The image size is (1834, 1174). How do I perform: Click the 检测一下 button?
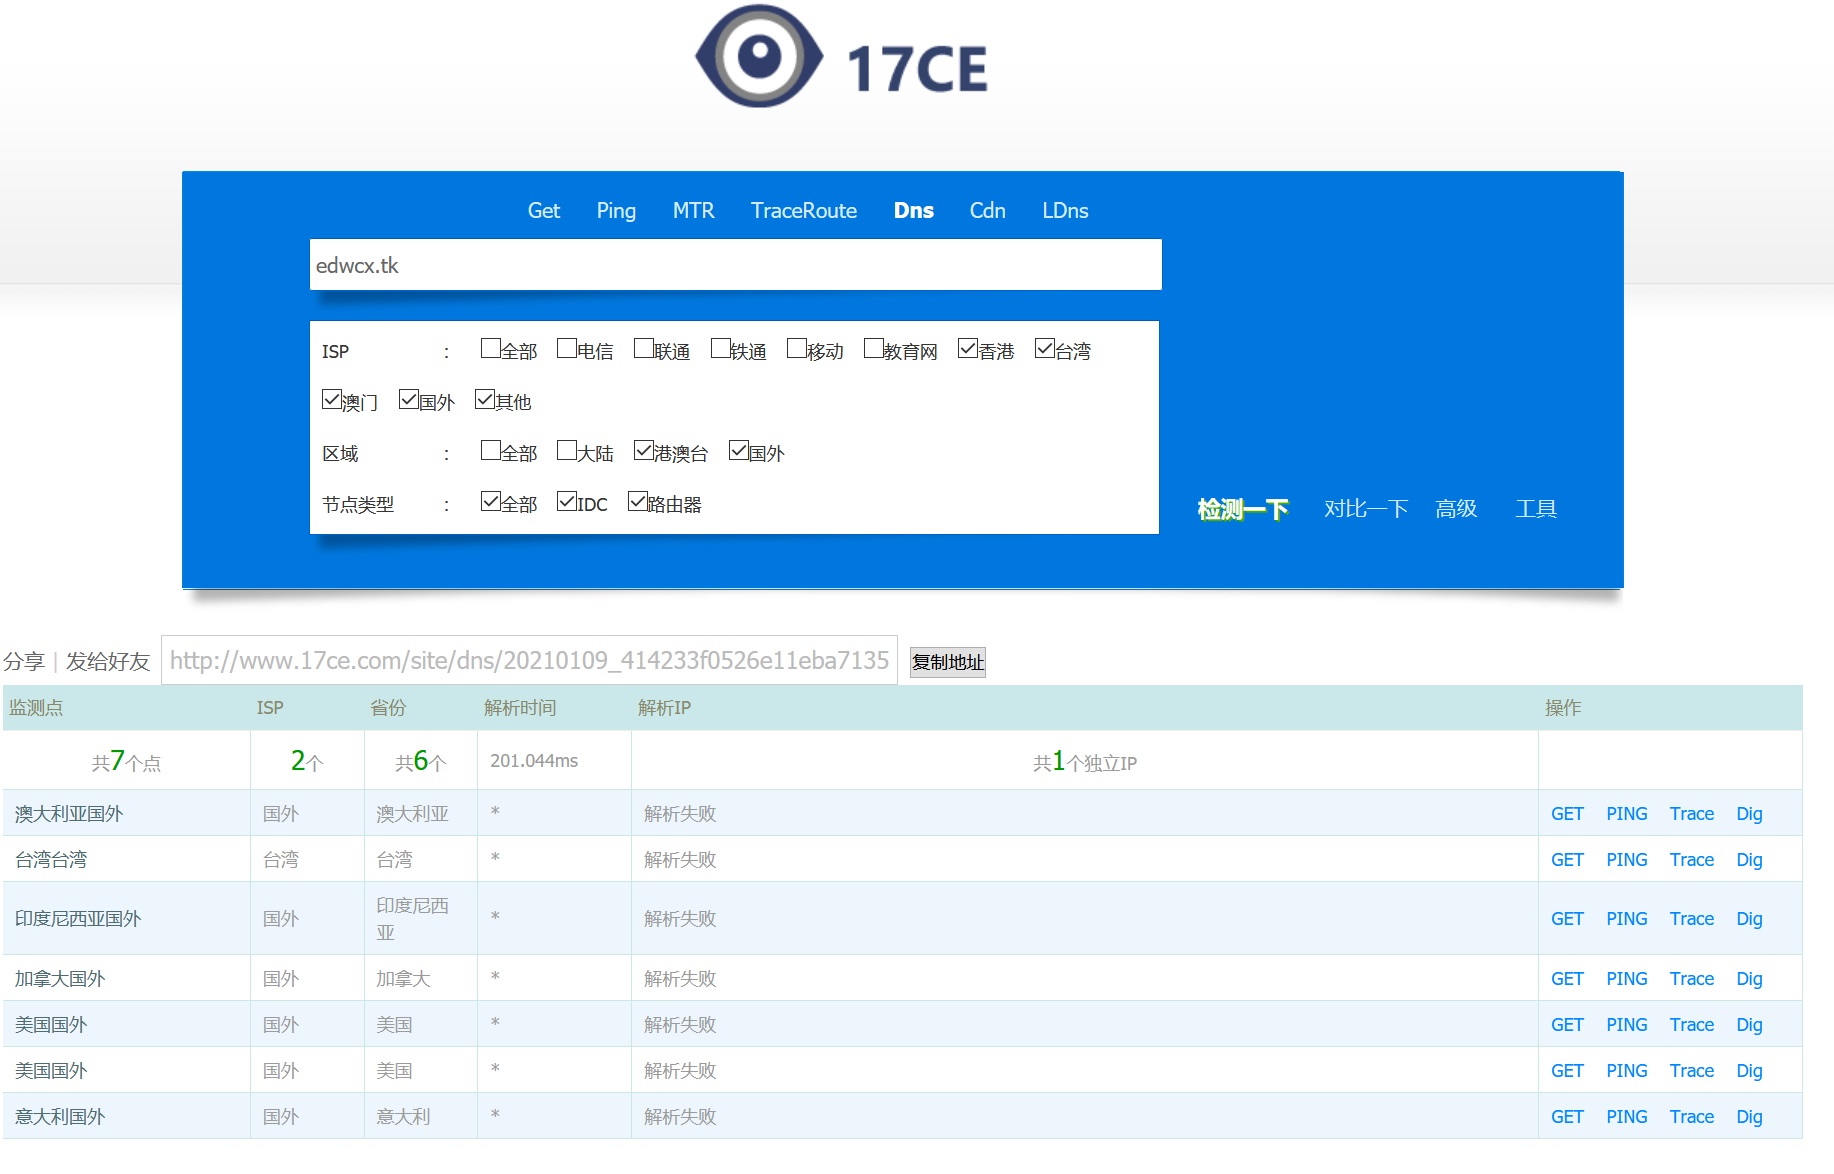click(1242, 509)
